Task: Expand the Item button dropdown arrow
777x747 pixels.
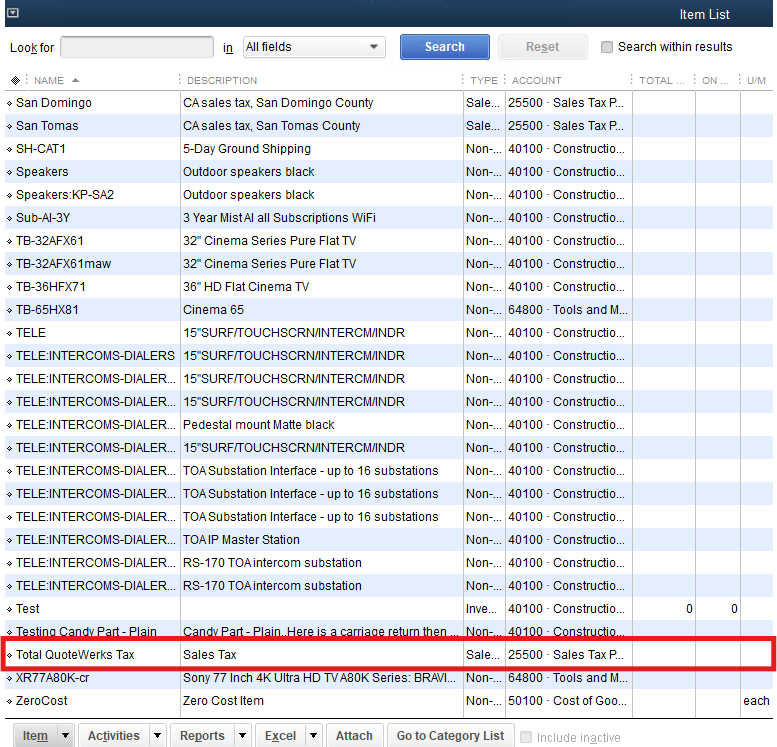Action: tap(66, 736)
